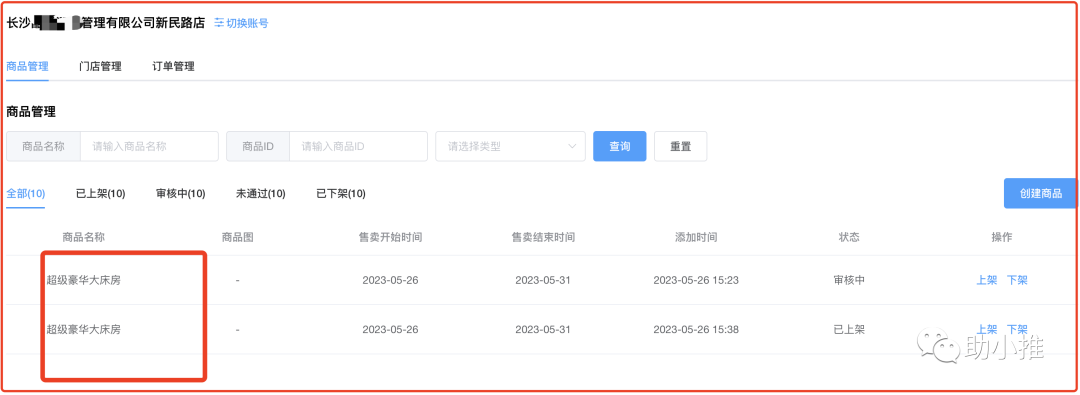This screenshot has height=395, width=1080.
Task: Click the 切换账号 switch account link
Action: point(241,23)
